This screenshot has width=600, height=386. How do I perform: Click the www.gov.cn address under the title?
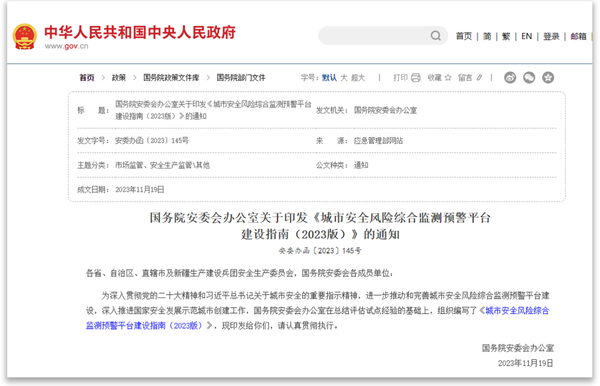[x=66, y=46]
